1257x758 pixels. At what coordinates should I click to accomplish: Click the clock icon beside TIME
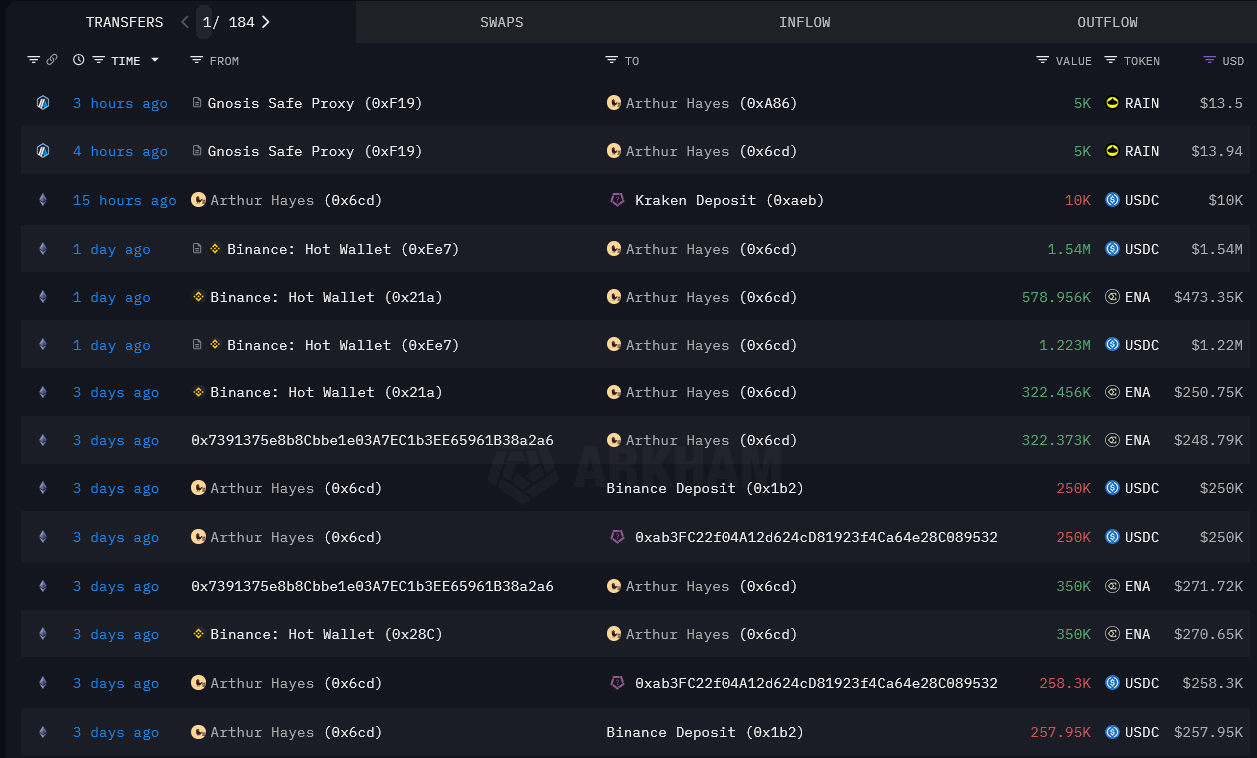[79, 60]
